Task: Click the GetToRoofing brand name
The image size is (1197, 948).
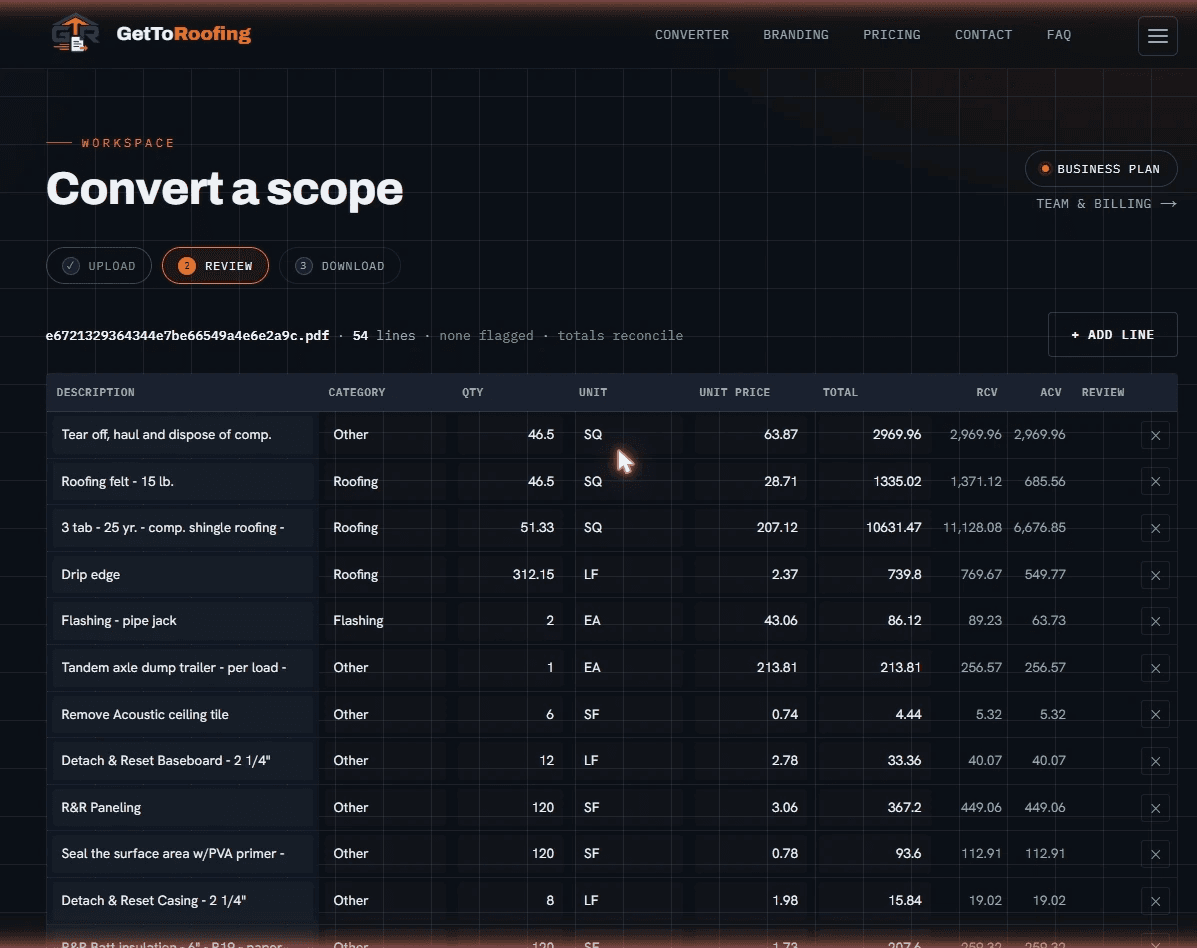Action: click(184, 34)
